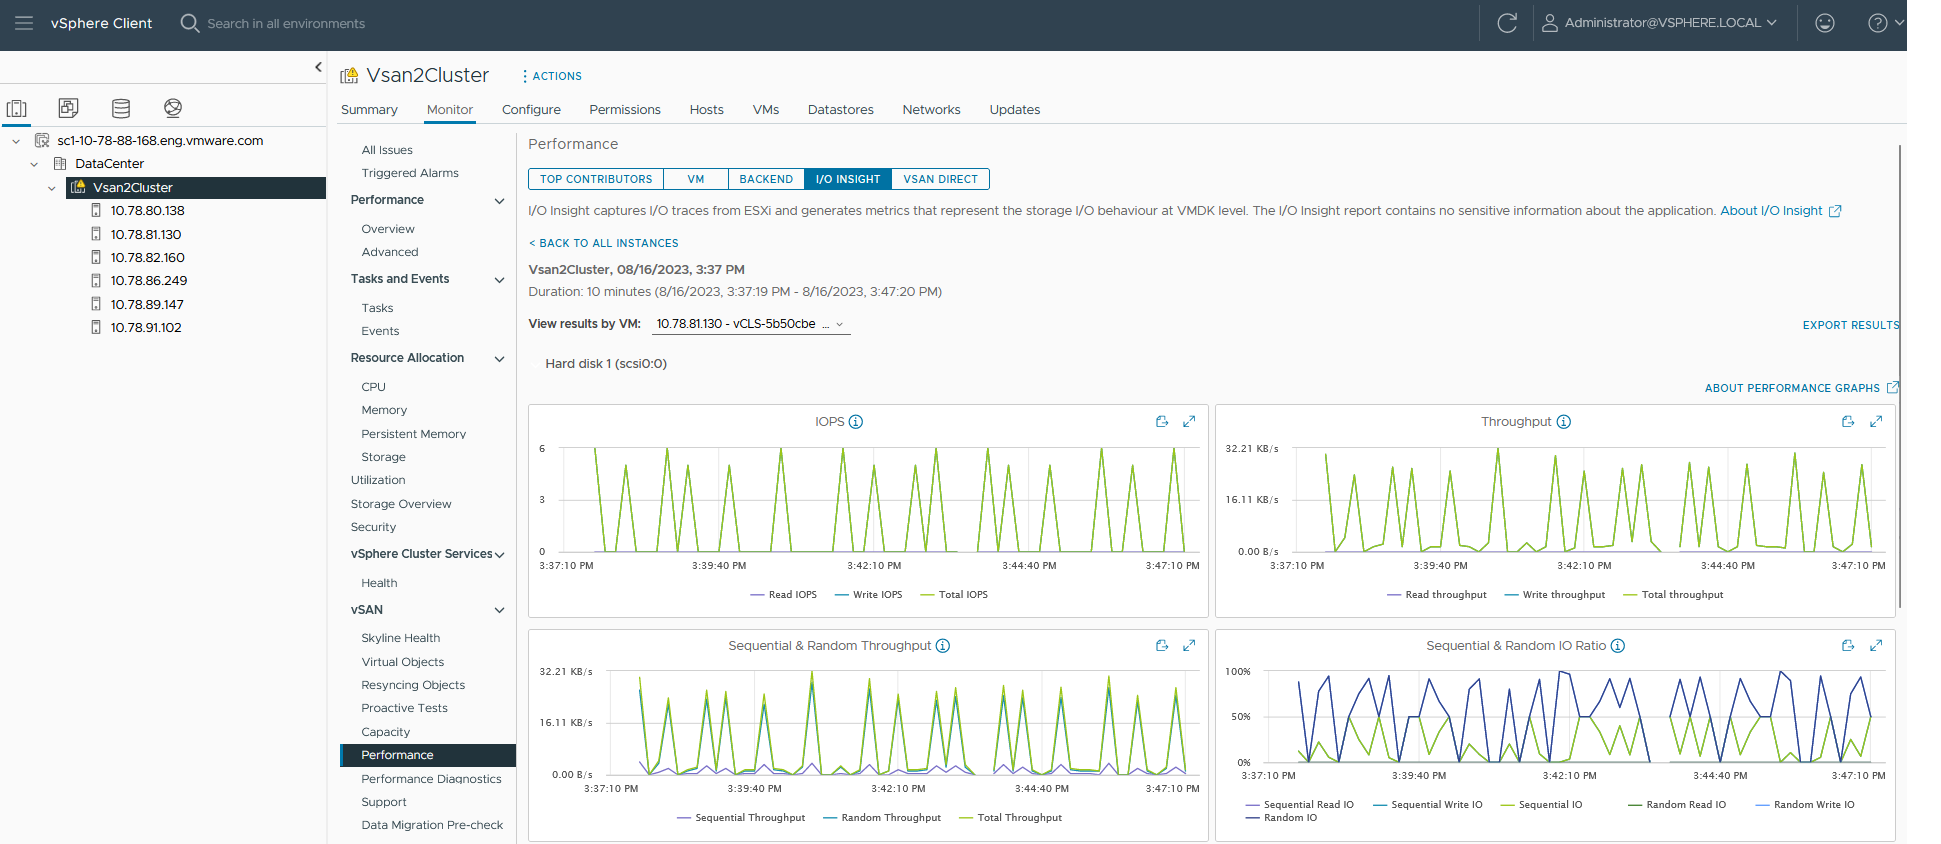Viewport: 1941px width, 844px height.
Task: Collapse the vSAN section
Action: pos(499,610)
